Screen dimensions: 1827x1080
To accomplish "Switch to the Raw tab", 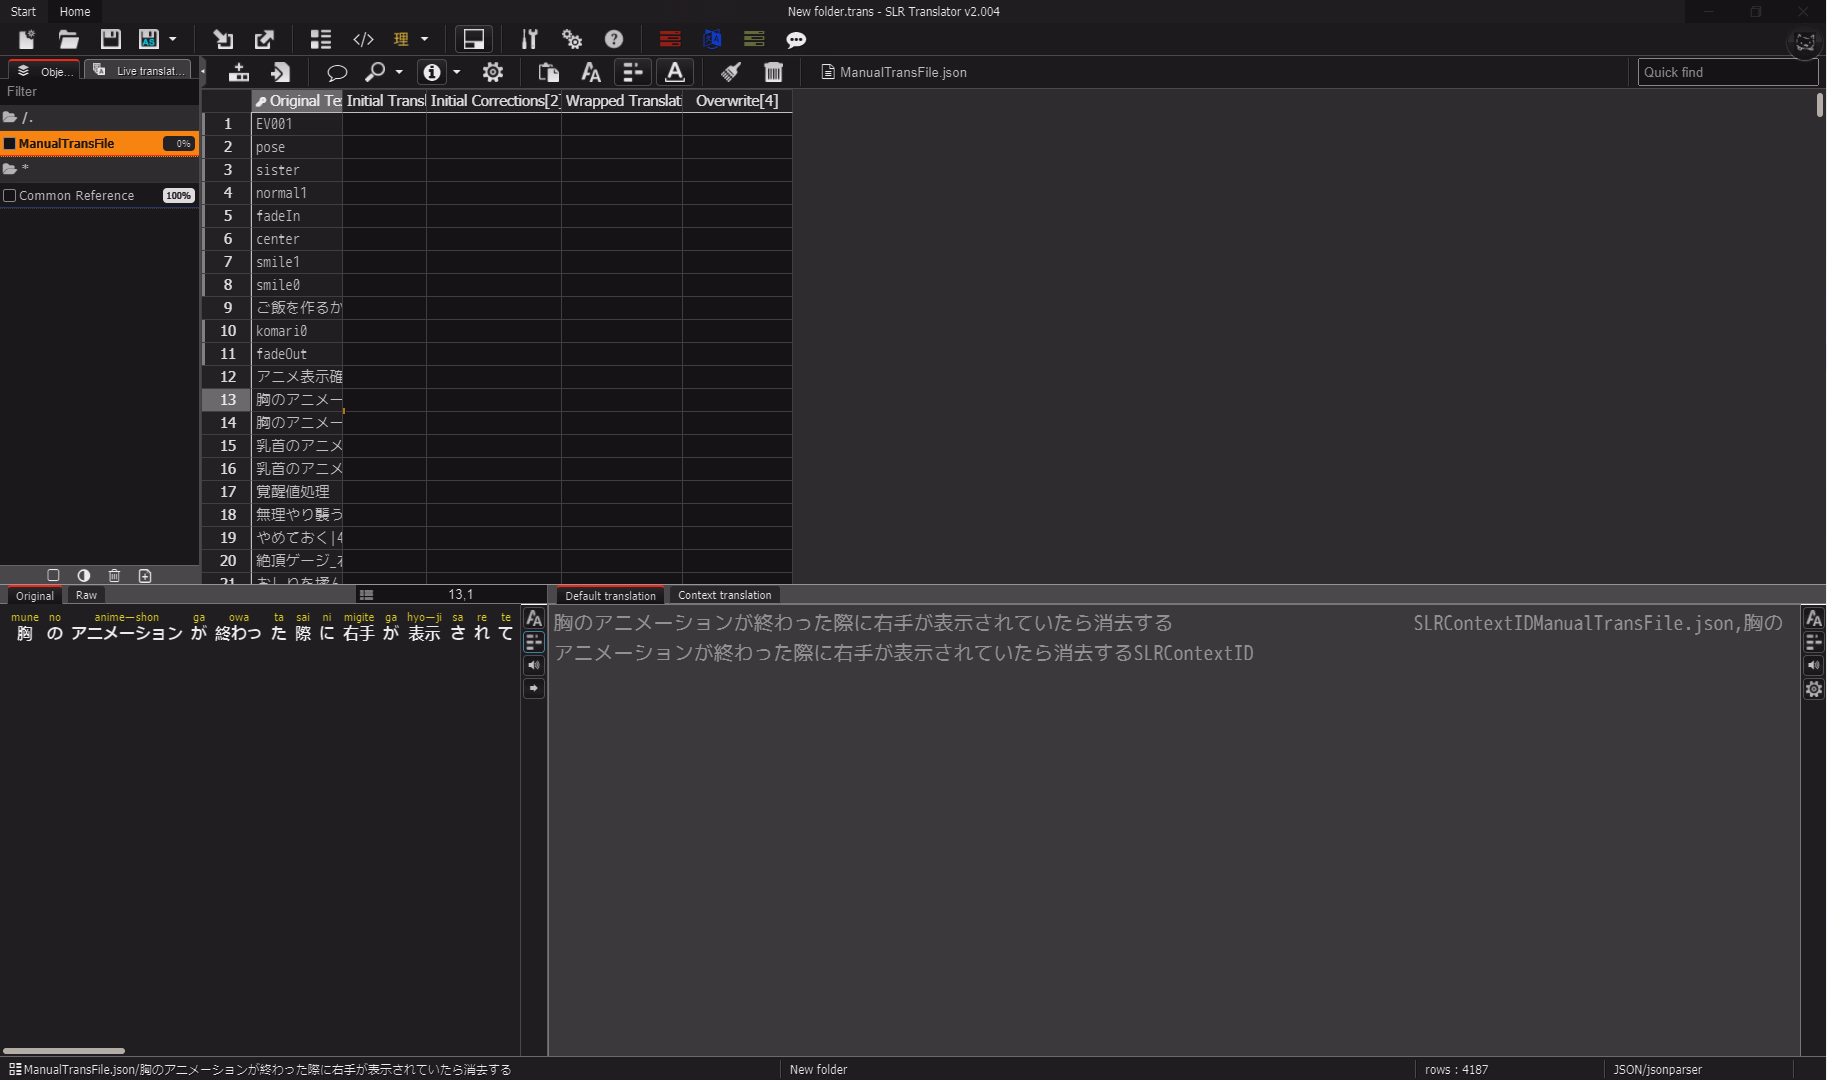I will coord(86,595).
